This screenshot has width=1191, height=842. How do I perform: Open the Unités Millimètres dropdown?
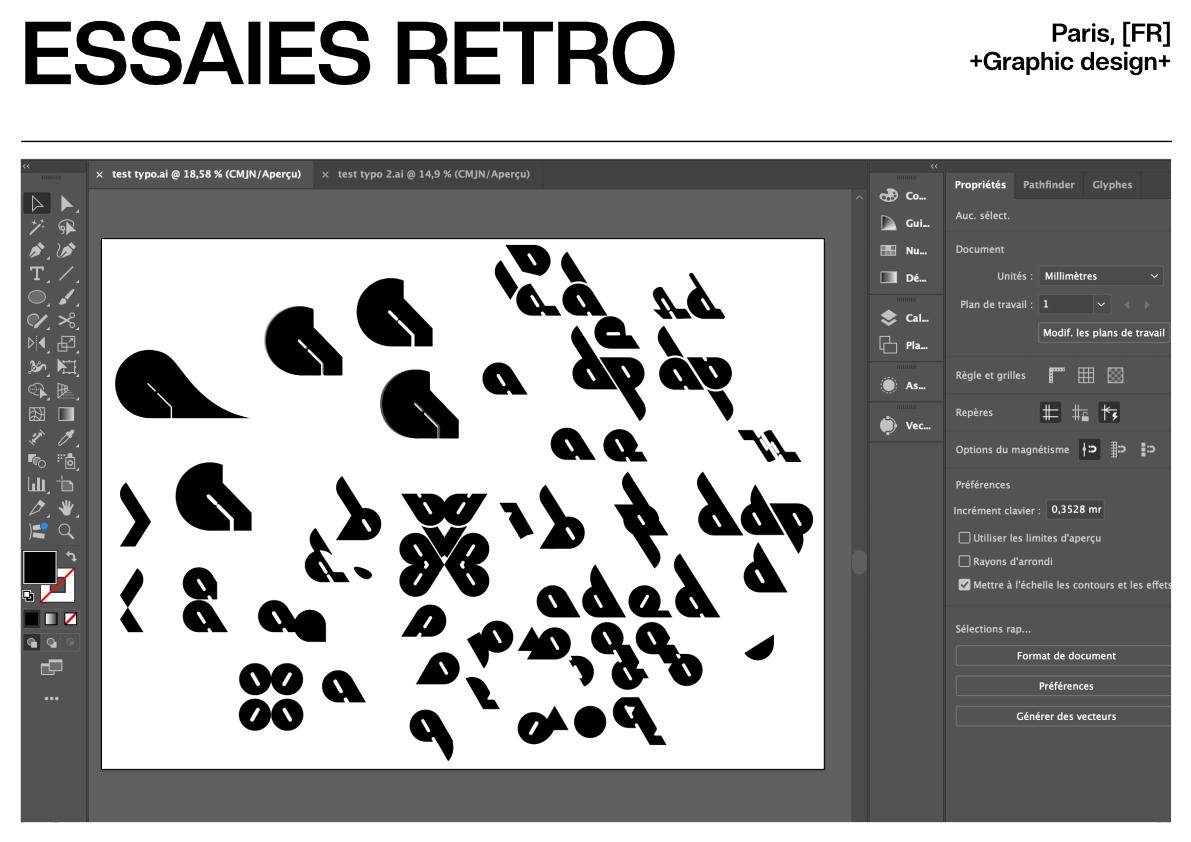1101,276
